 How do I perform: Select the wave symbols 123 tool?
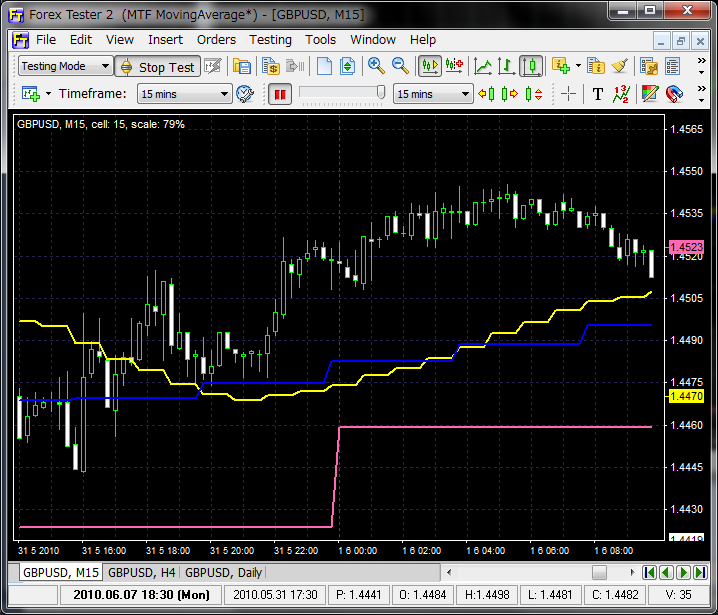click(x=621, y=94)
